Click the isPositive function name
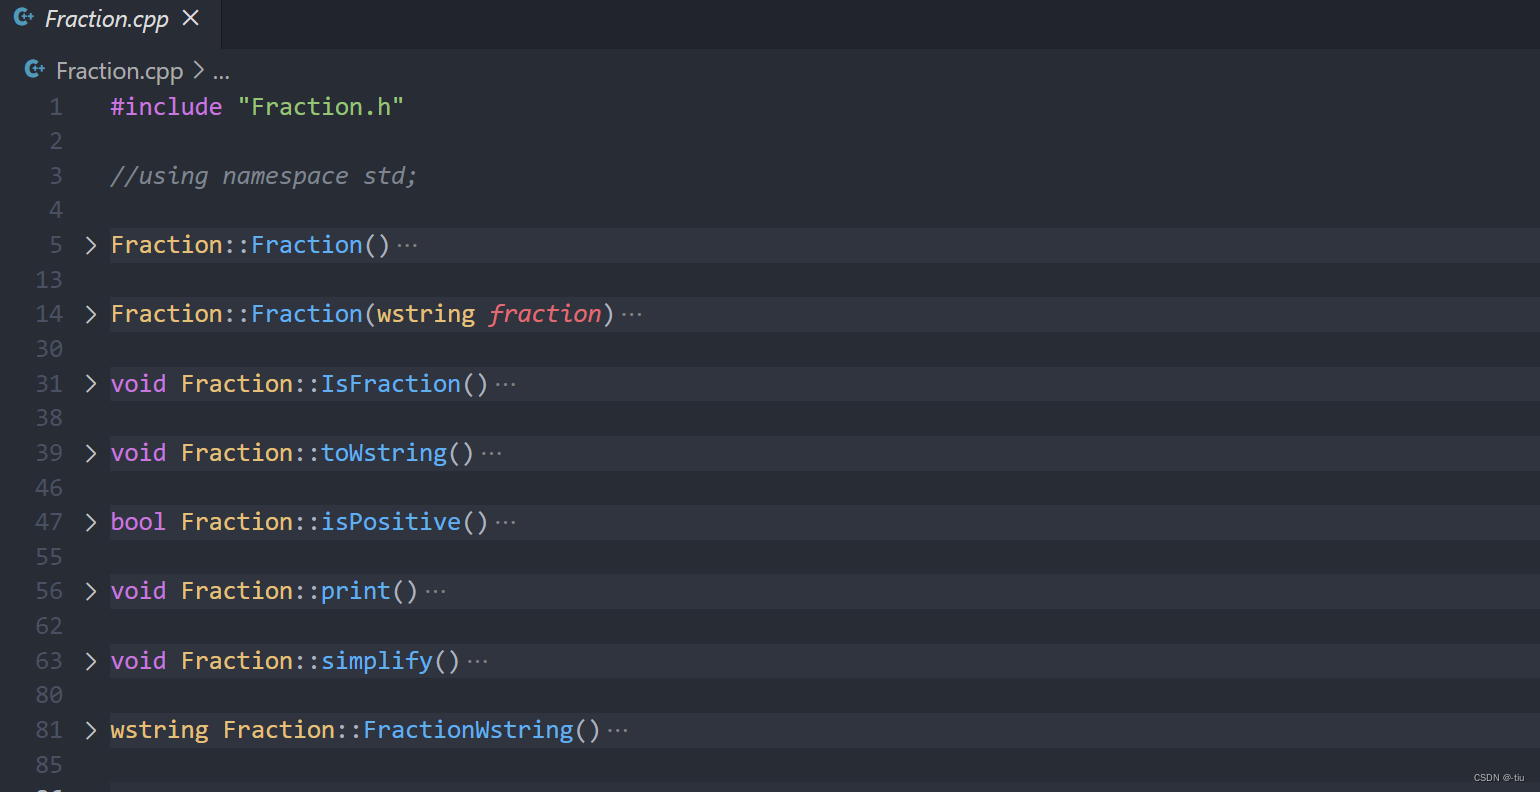The image size is (1540, 792). 391,522
